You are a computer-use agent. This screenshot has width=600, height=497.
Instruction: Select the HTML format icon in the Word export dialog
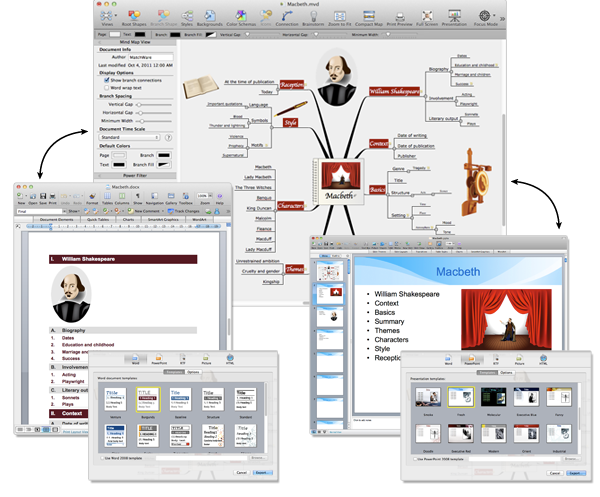230,357
